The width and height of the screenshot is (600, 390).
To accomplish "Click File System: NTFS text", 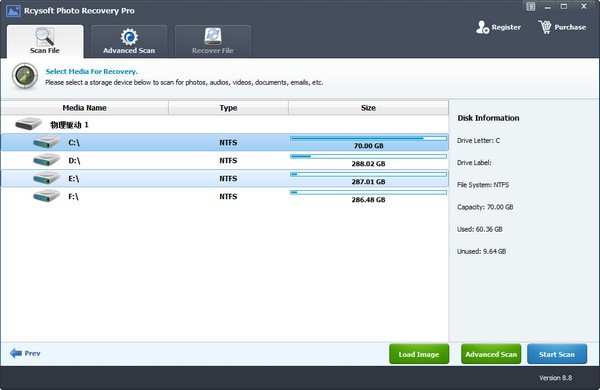I will click(483, 185).
